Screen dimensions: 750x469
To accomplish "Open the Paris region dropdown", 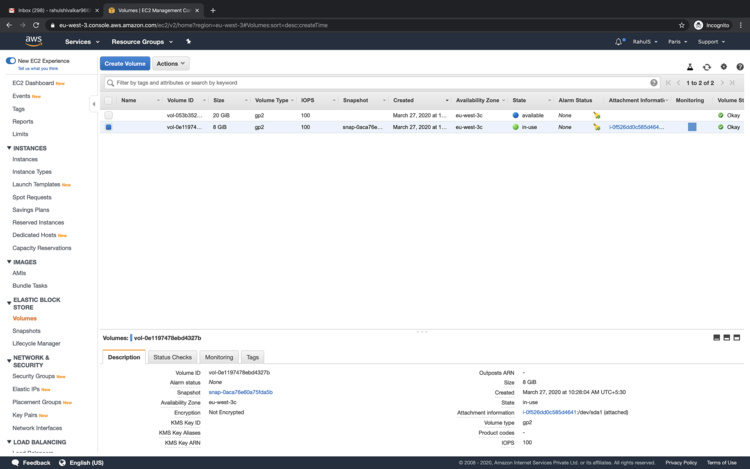I will tap(679, 42).
